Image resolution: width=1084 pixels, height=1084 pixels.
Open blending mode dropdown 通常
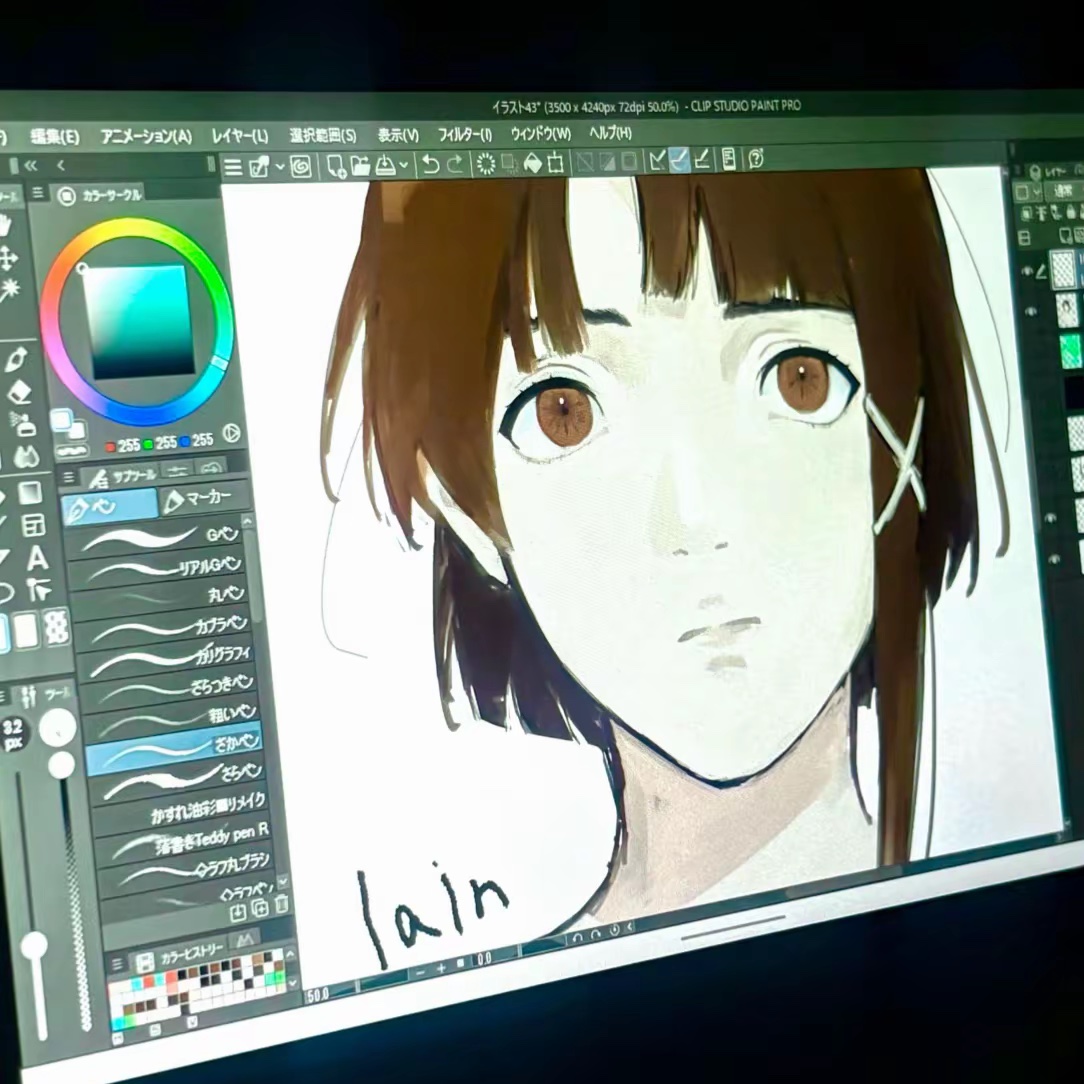click(x=1063, y=191)
